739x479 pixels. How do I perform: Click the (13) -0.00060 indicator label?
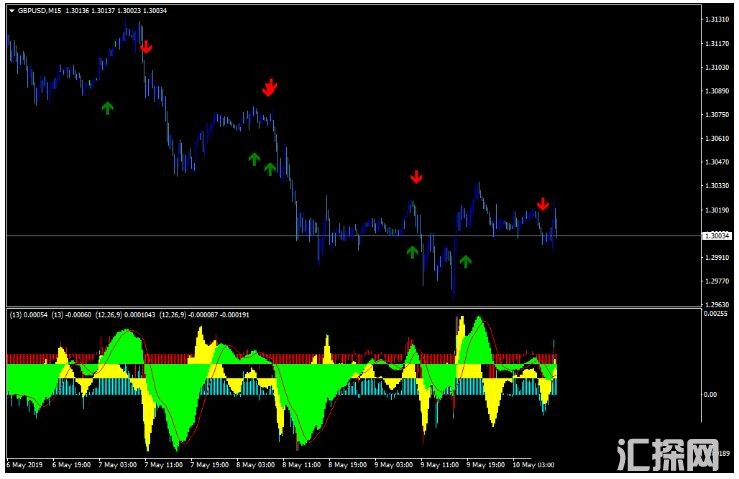(x=71, y=314)
